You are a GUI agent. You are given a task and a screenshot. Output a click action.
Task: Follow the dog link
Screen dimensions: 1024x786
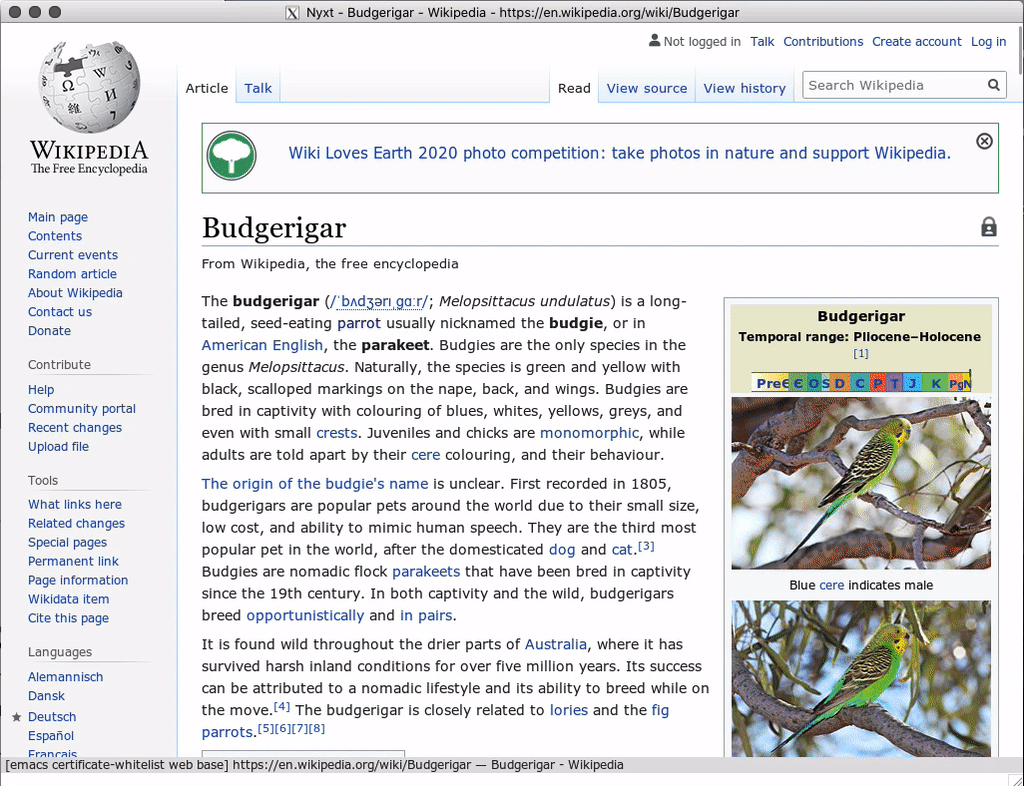pos(562,550)
